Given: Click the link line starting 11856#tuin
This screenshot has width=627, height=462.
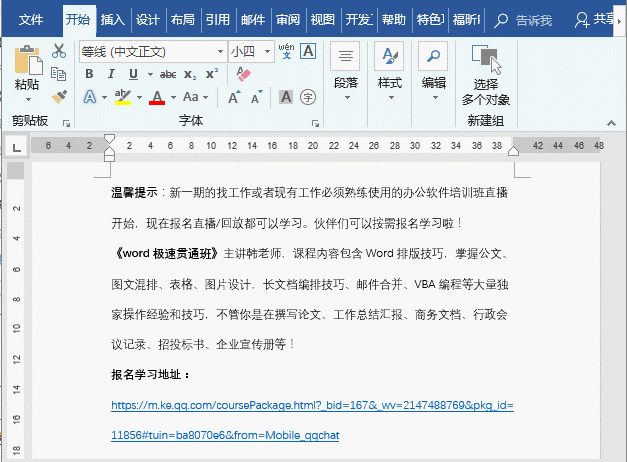Looking at the screenshot, I should 225,435.
